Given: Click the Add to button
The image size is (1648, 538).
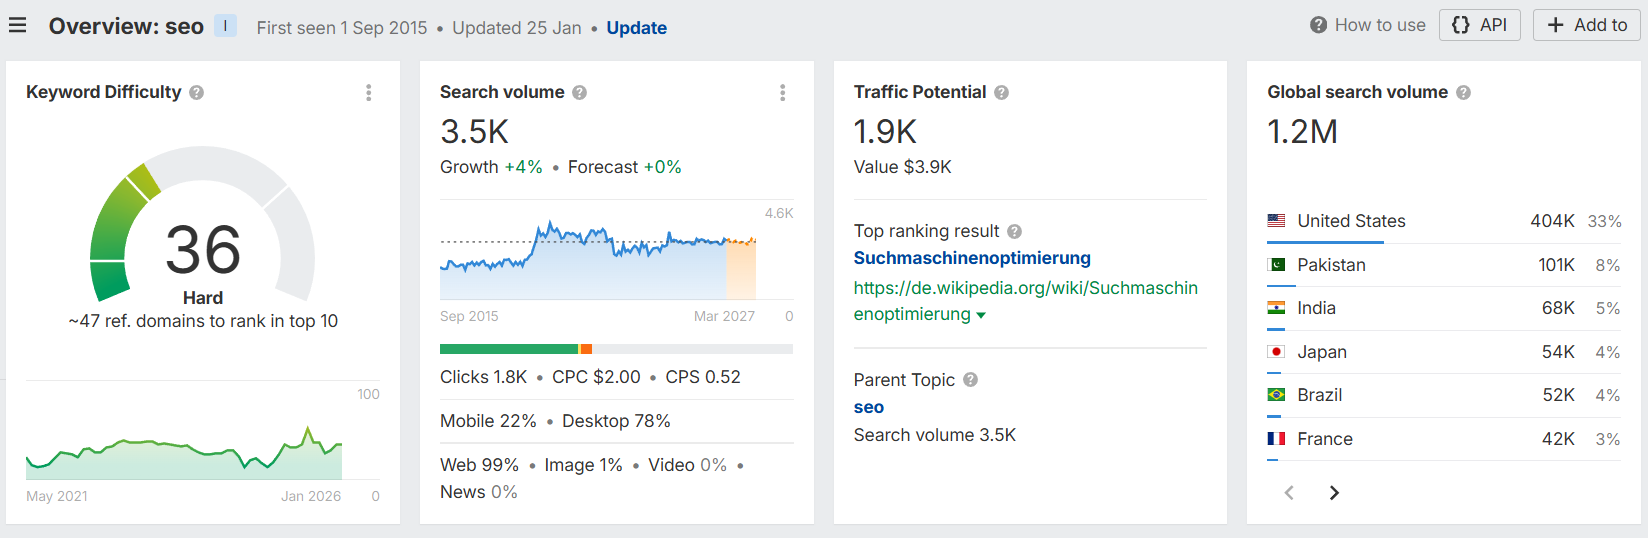Looking at the screenshot, I should 1586,25.
